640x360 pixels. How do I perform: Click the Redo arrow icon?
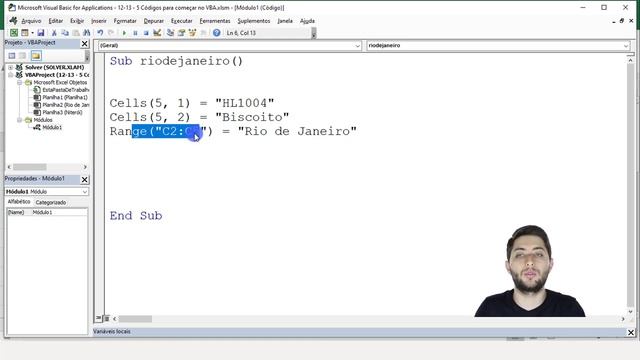click(111, 33)
